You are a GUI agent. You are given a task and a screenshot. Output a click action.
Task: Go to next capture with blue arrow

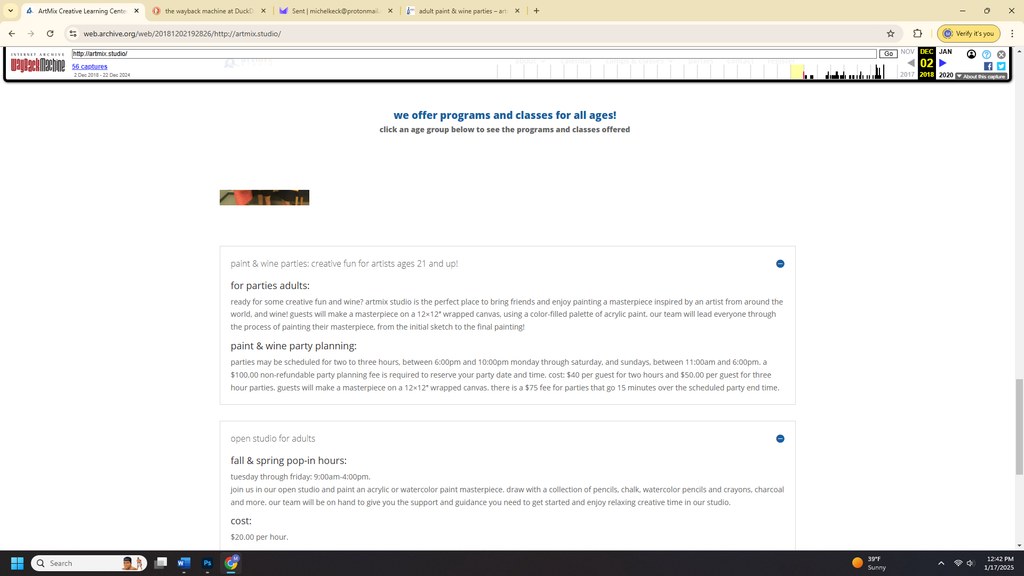tap(942, 63)
